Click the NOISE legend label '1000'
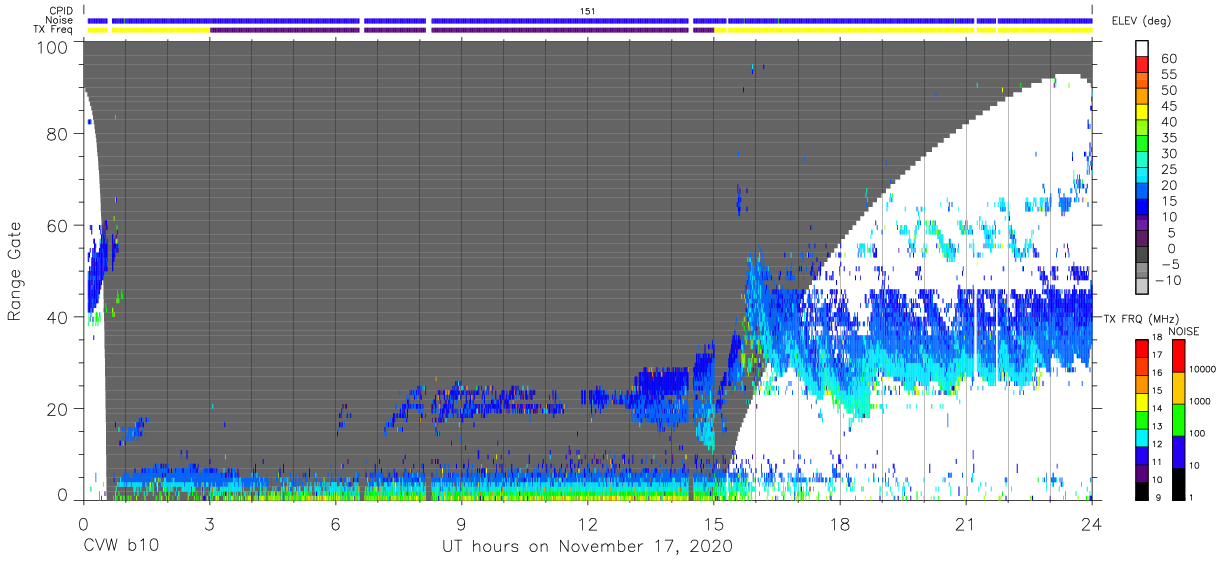 coord(1202,401)
